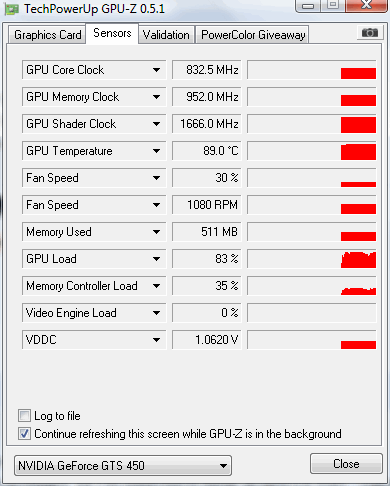This screenshot has width=390, height=486.
Task: Click the GPU Load history graph
Action: tap(312, 259)
